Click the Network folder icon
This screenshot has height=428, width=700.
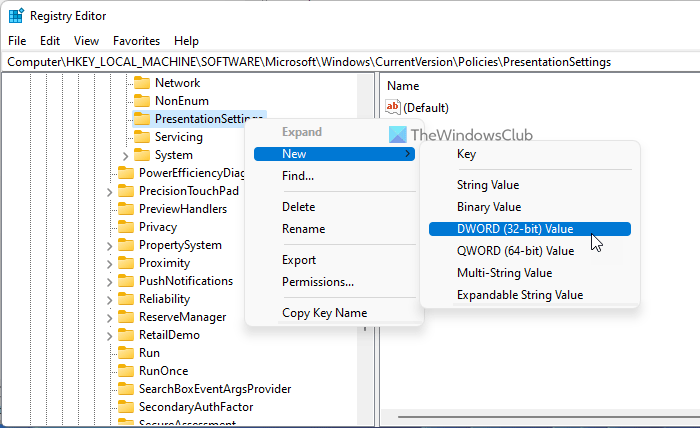coord(142,83)
